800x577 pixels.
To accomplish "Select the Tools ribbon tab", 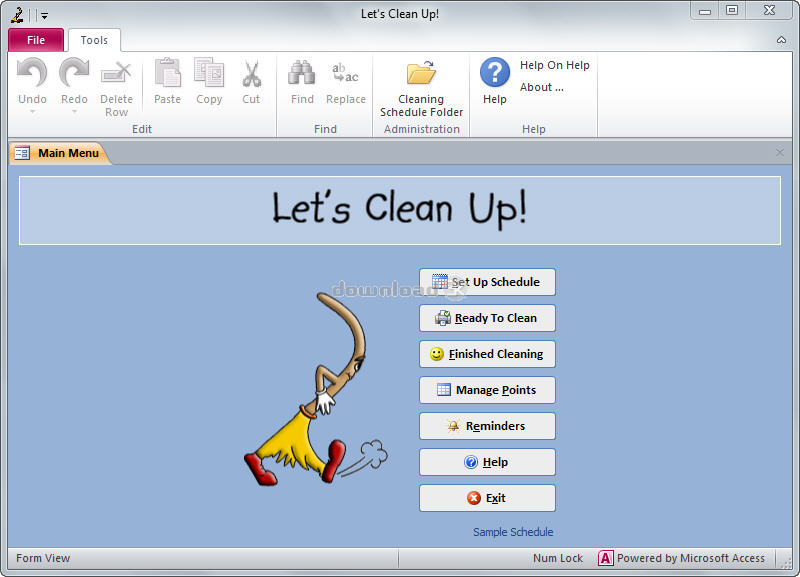I will [94, 40].
